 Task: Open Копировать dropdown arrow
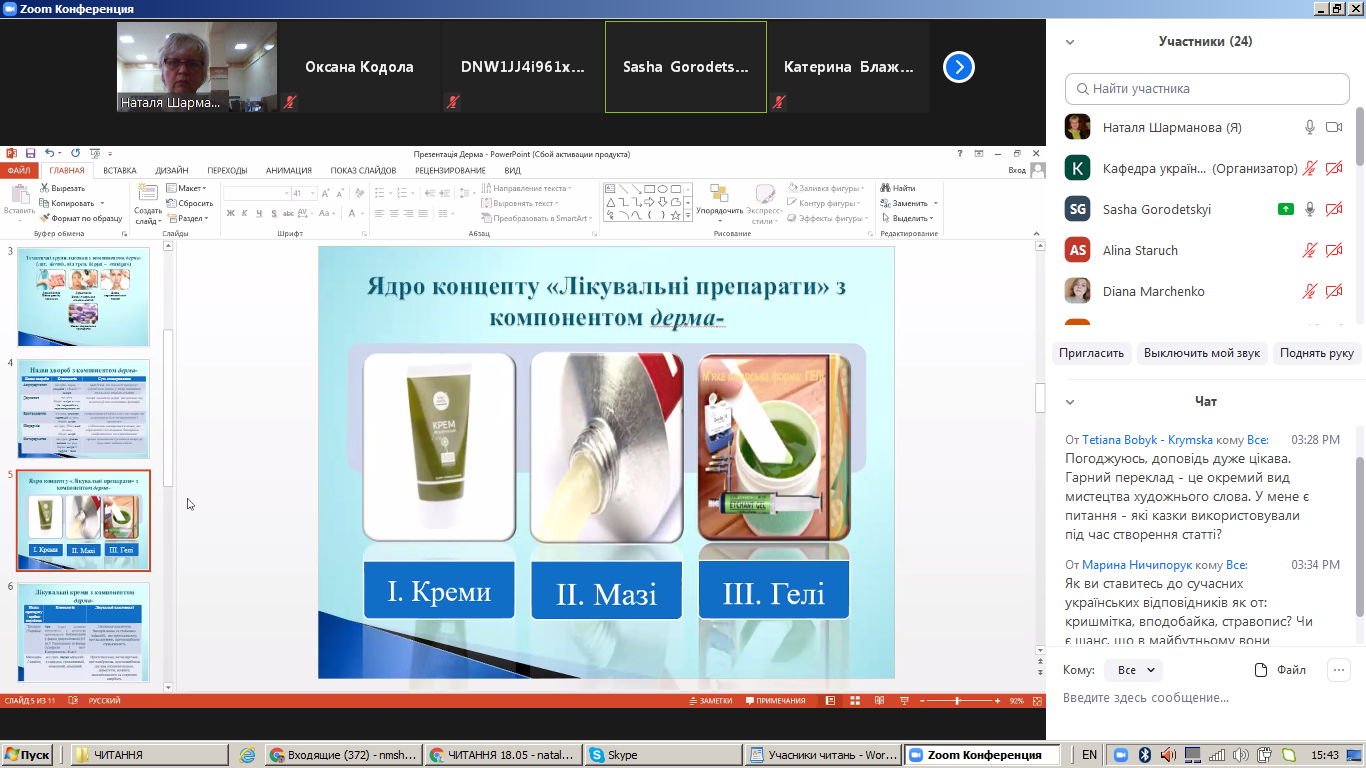point(102,203)
